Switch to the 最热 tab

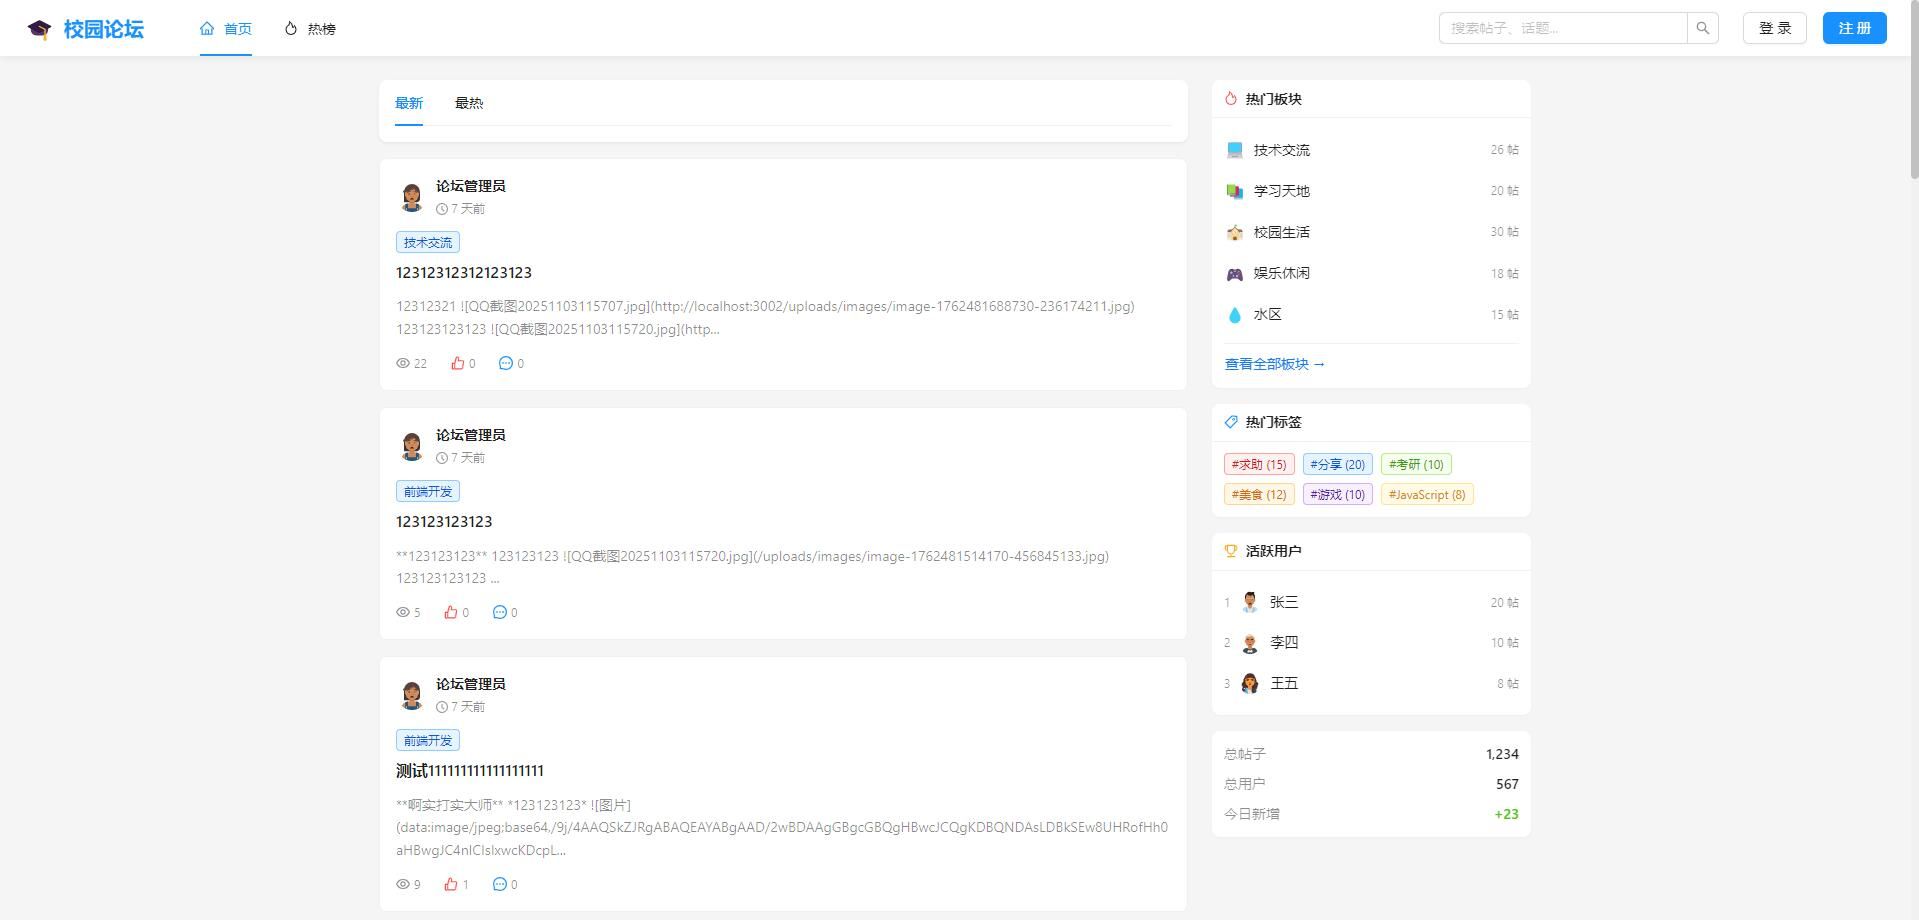(468, 103)
